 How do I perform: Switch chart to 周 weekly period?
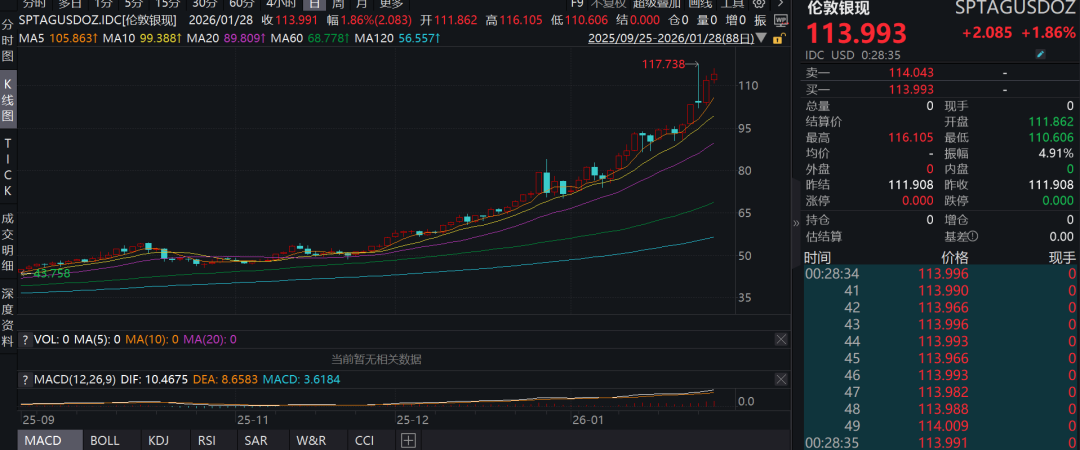(336, 4)
